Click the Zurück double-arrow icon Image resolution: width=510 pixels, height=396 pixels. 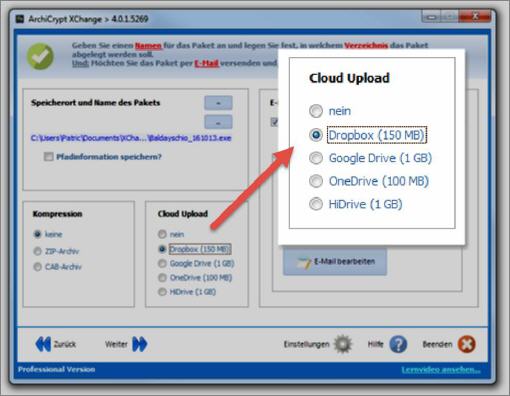43,344
